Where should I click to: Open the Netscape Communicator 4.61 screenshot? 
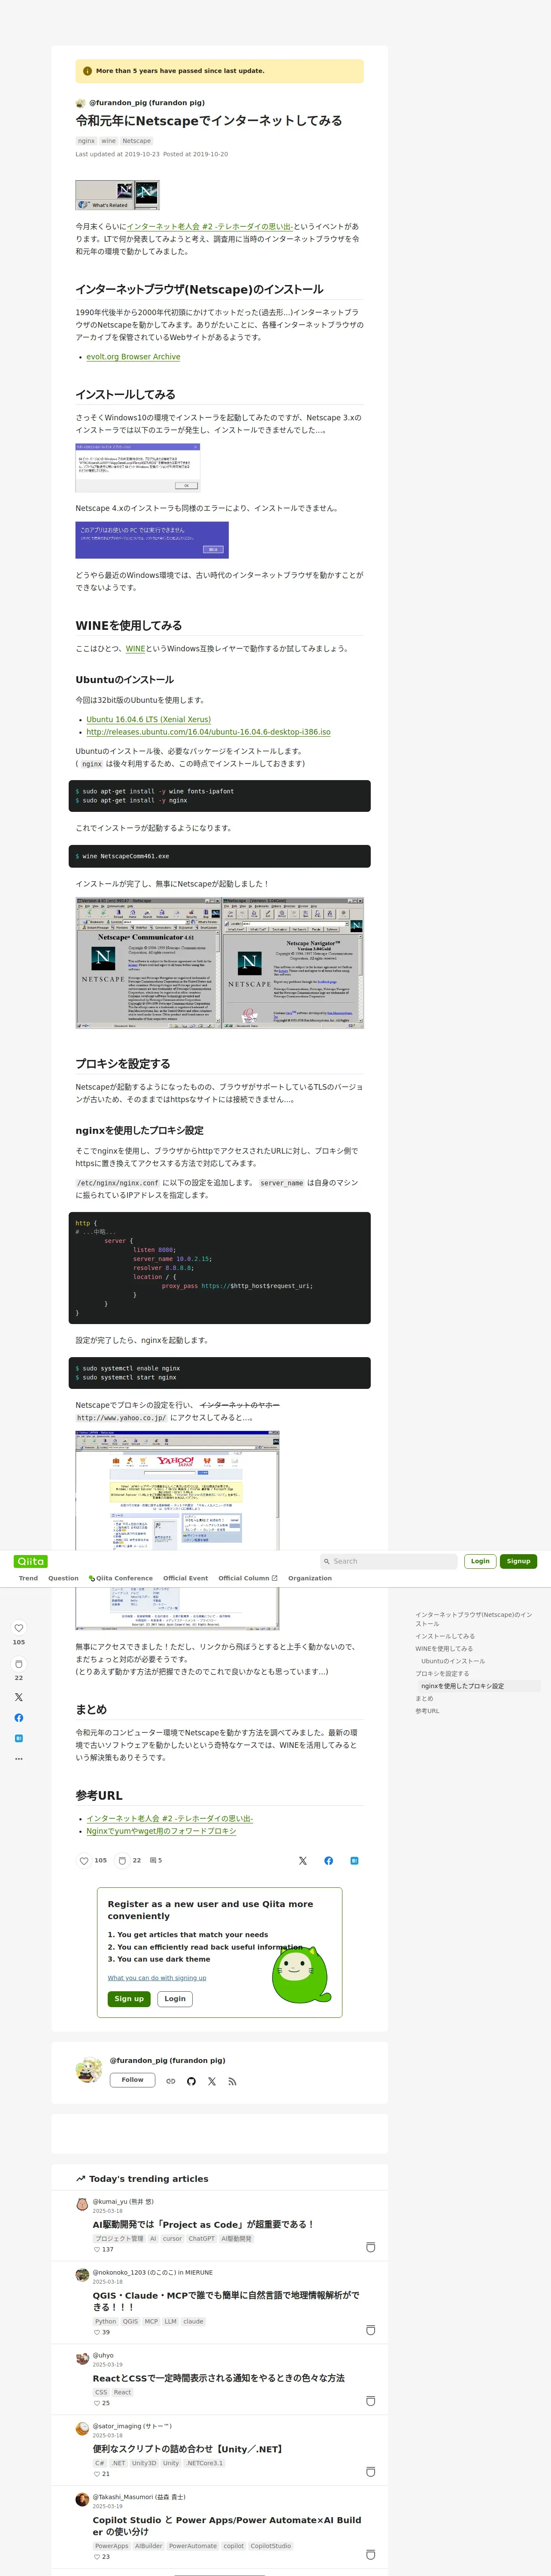[220, 963]
